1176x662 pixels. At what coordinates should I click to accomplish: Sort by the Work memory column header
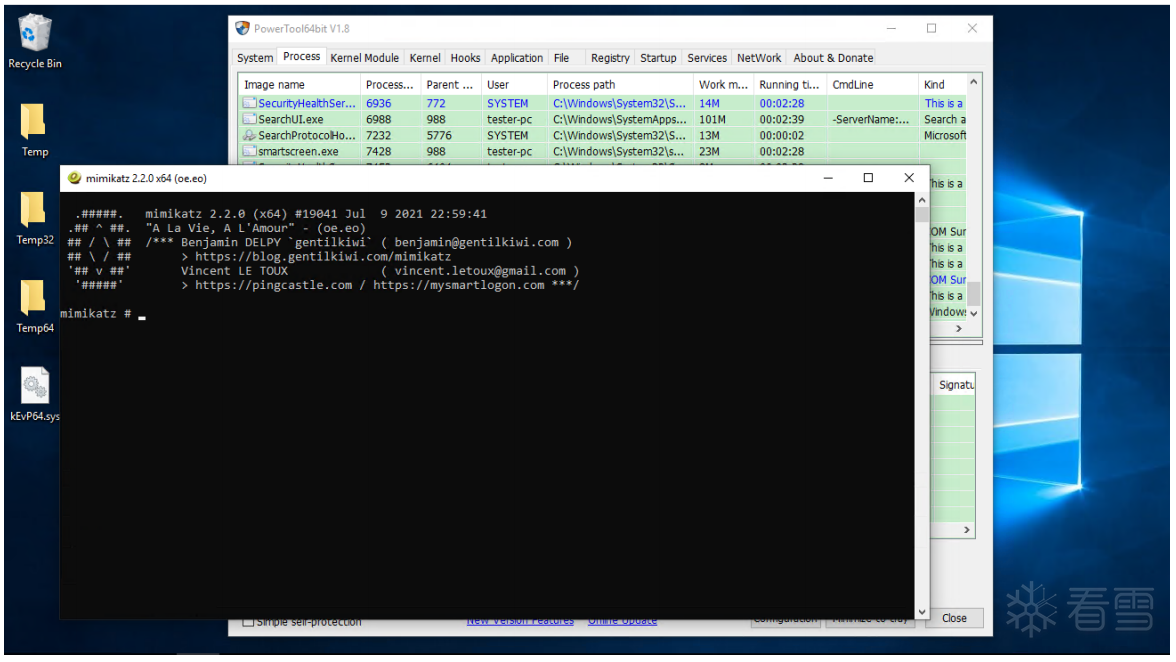(723, 85)
